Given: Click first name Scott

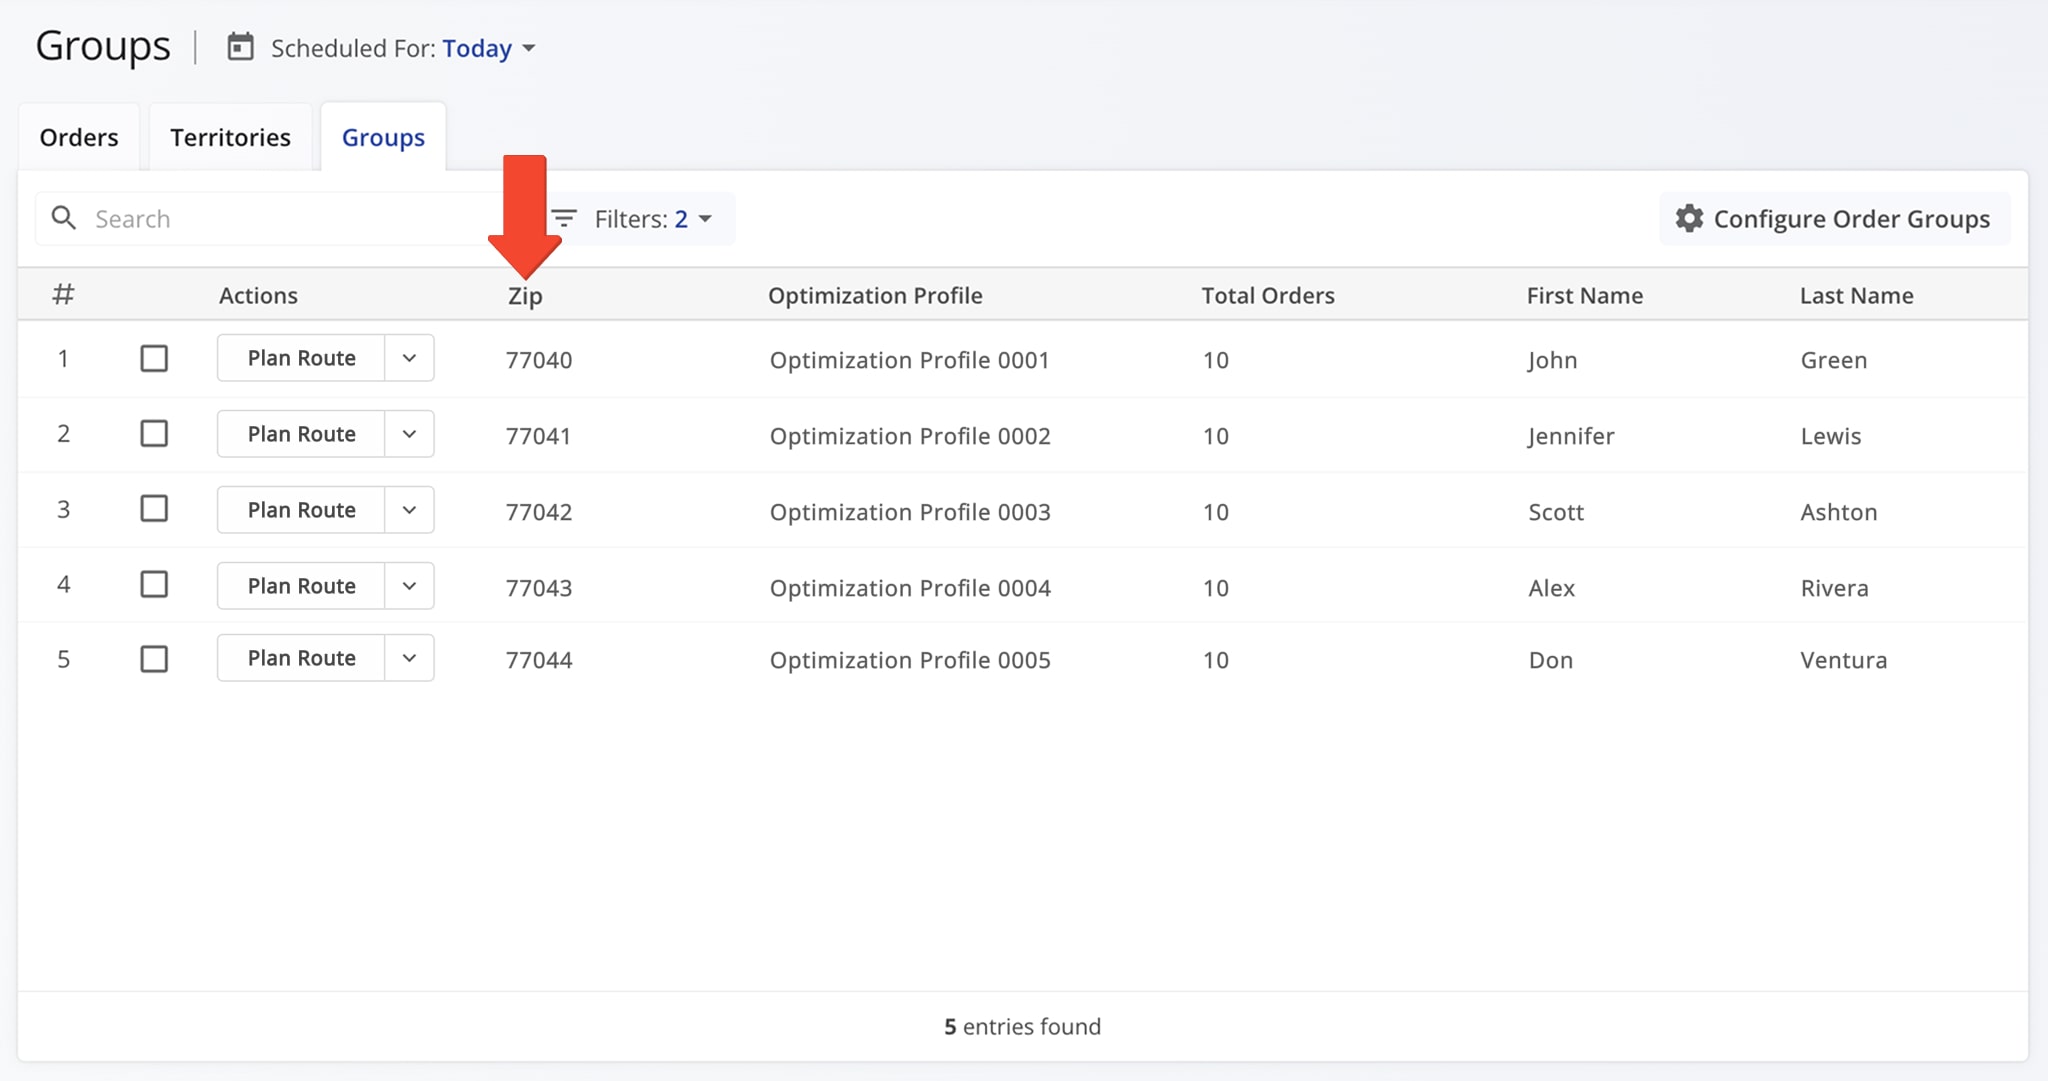Looking at the screenshot, I should 1556,512.
